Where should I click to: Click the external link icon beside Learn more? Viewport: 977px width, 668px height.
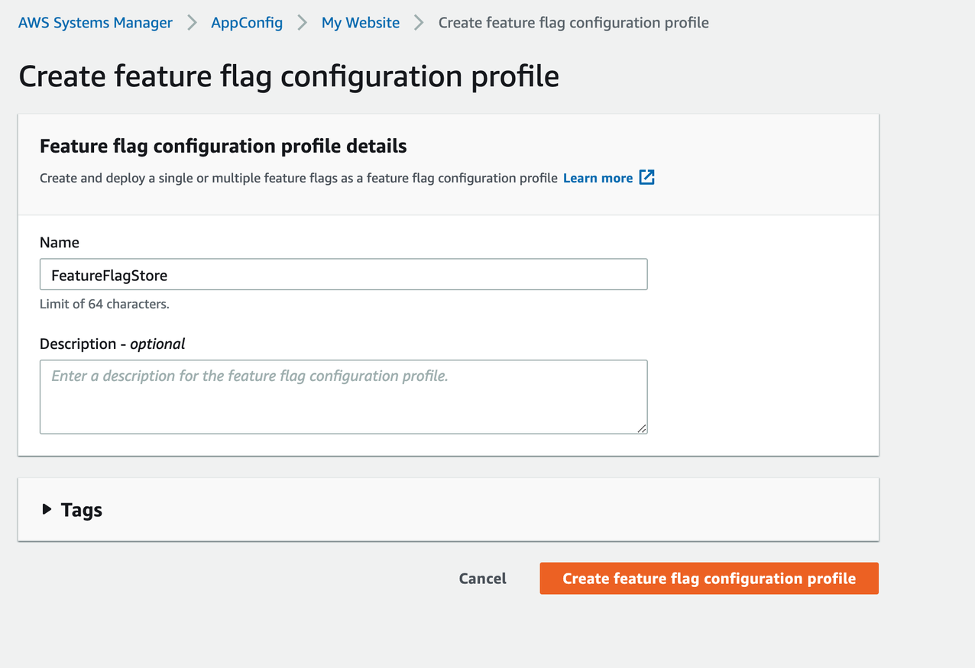point(646,177)
